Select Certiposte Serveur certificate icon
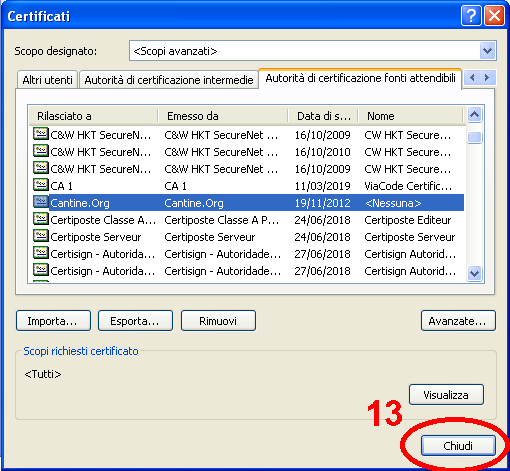The width and height of the screenshot is (510, 471). (x=41, y=236)
